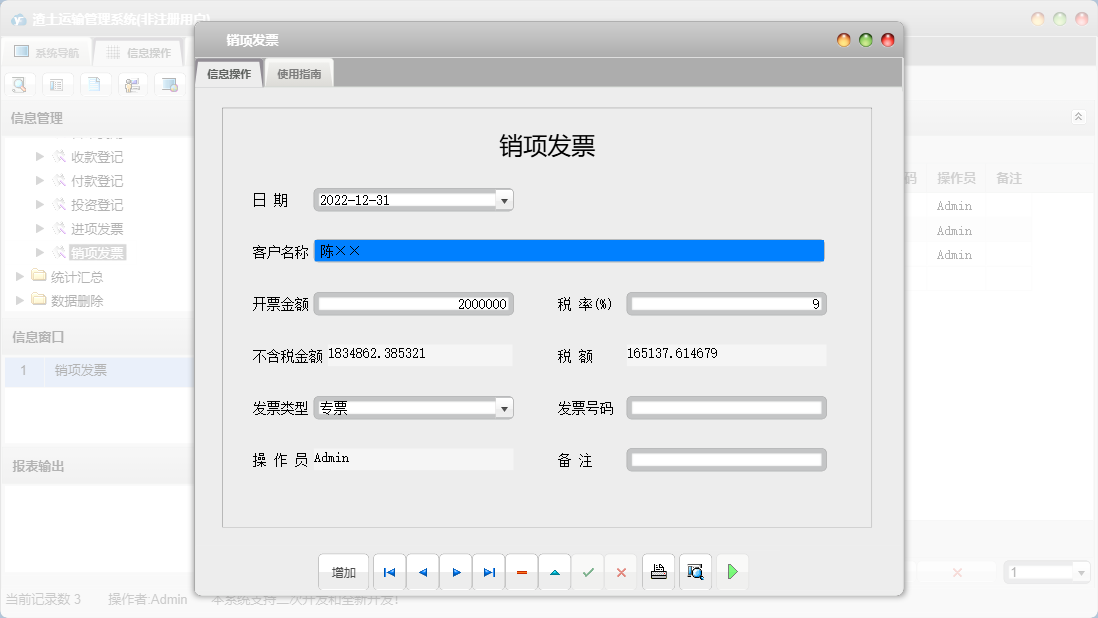
Task: Select the print icon in the bottom toolbar
Action: point(658,572)
